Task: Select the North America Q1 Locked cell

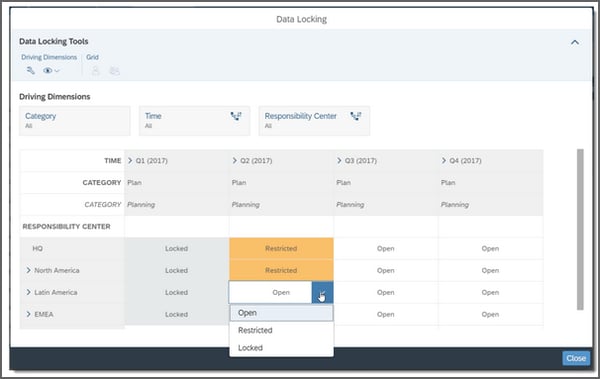Action: (176, 270)
